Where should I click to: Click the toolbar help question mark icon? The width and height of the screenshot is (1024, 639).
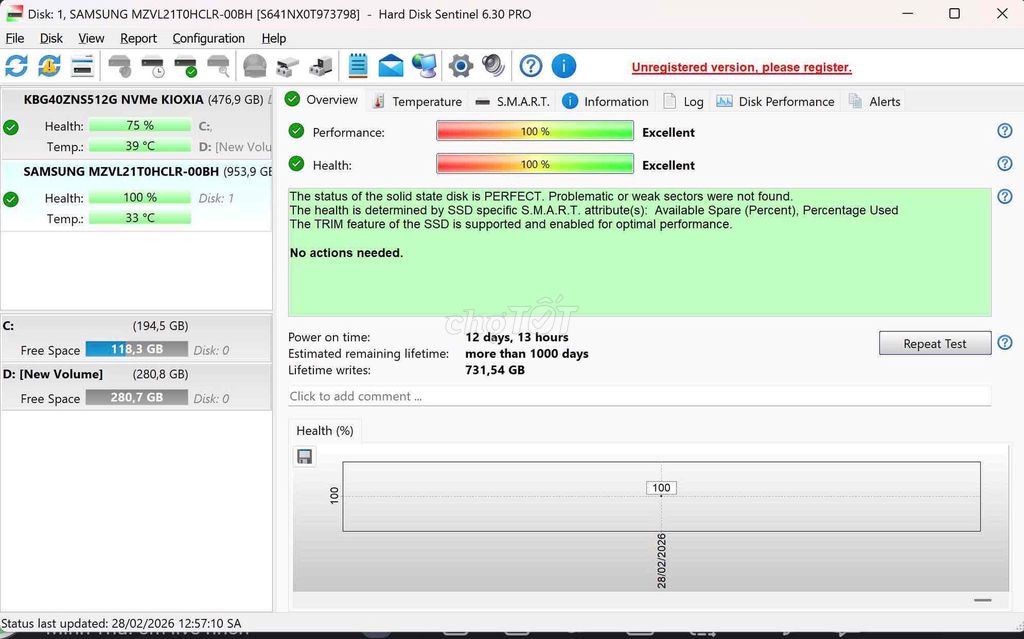531,67
